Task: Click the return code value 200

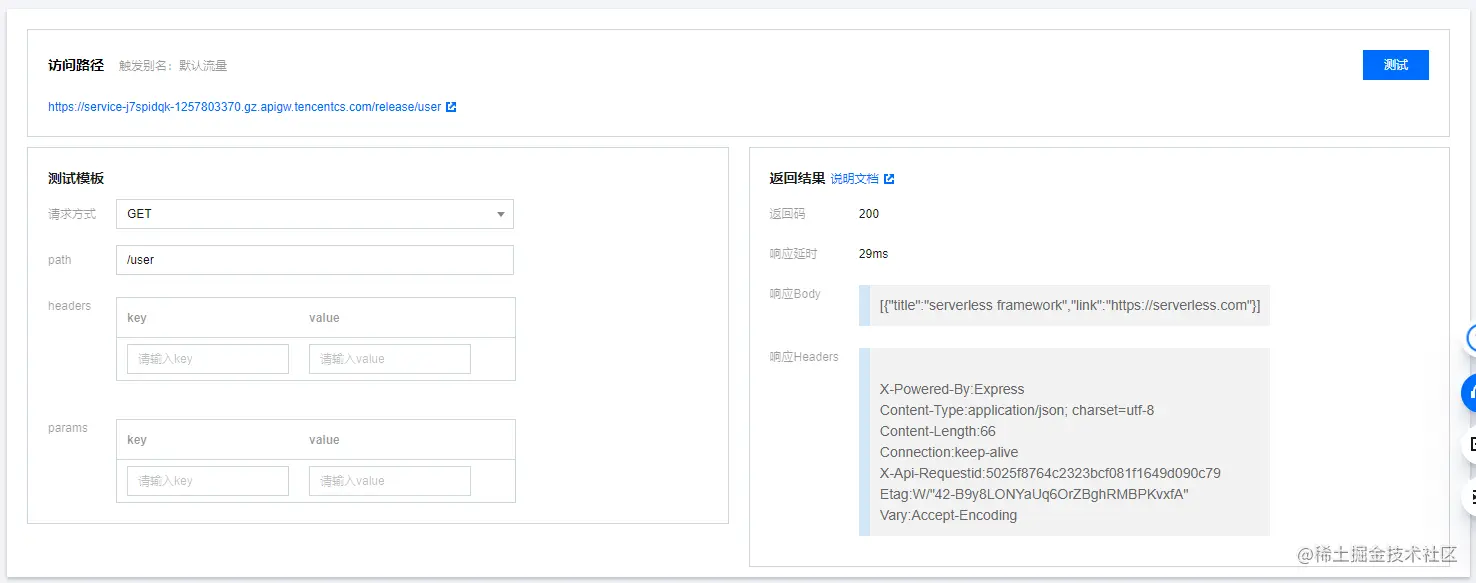Action: pos(869,214)
